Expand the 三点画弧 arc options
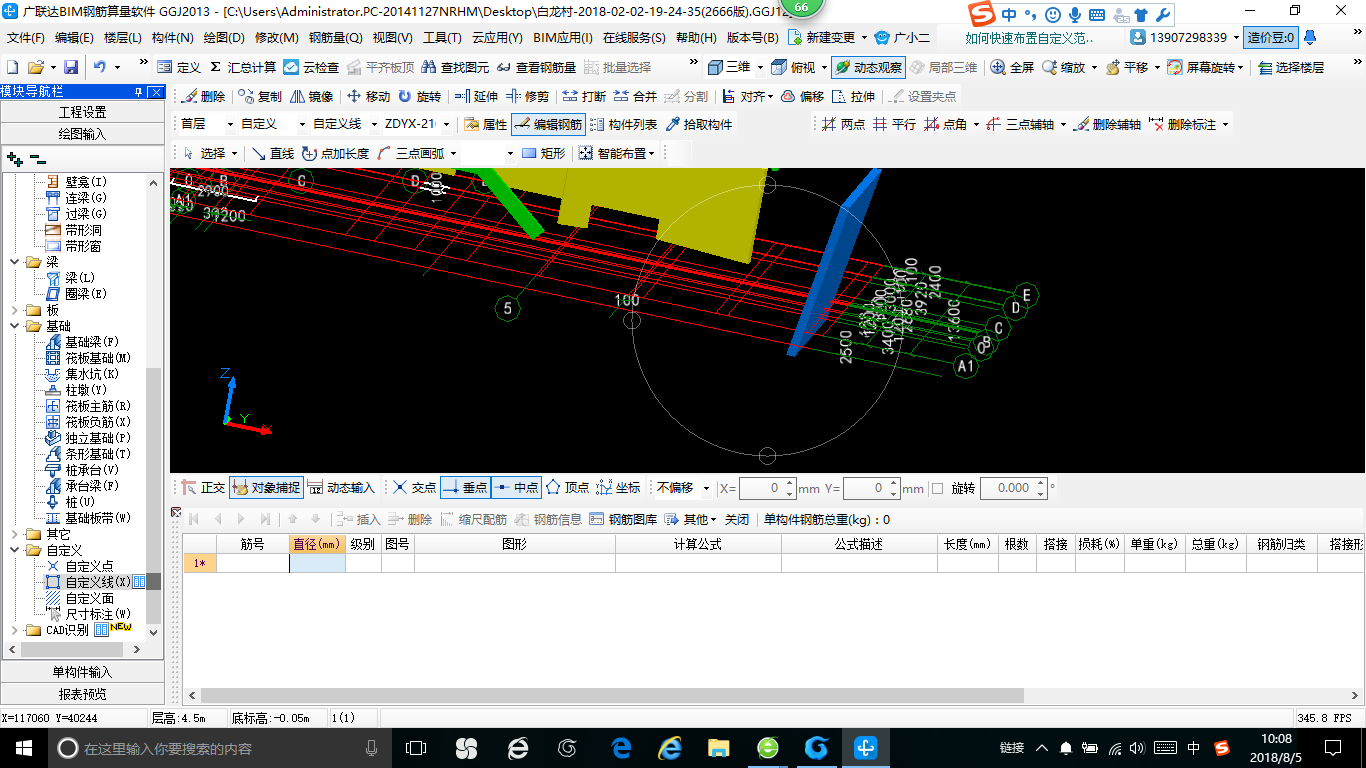 pos(453,153)
